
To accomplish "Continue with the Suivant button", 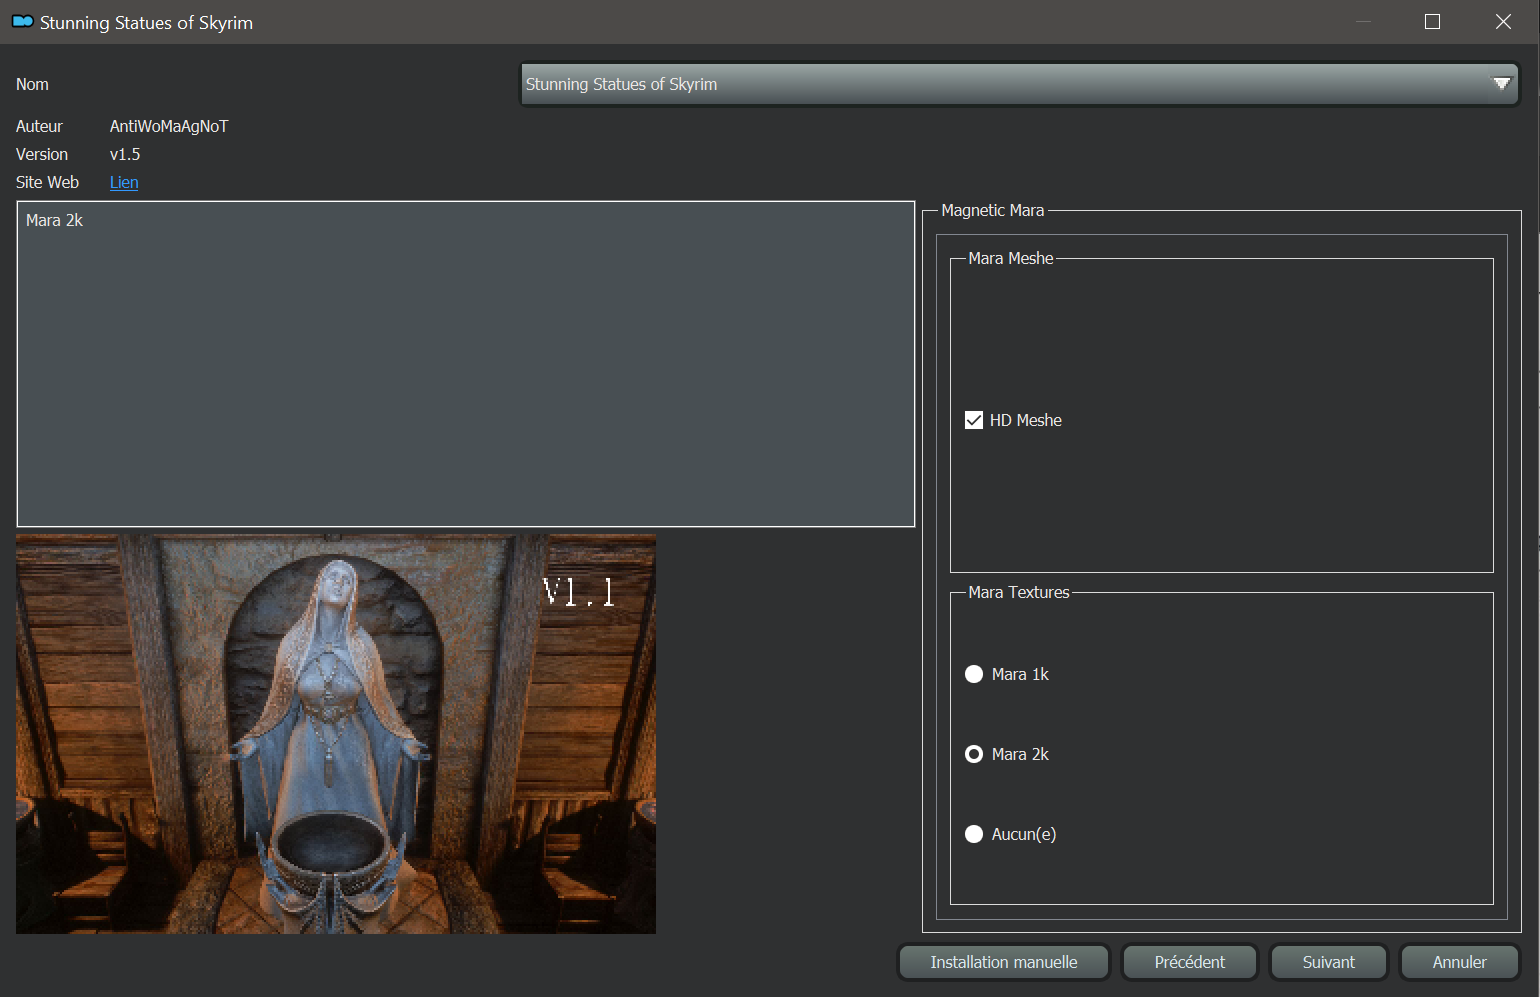I will coord(1328,962).
